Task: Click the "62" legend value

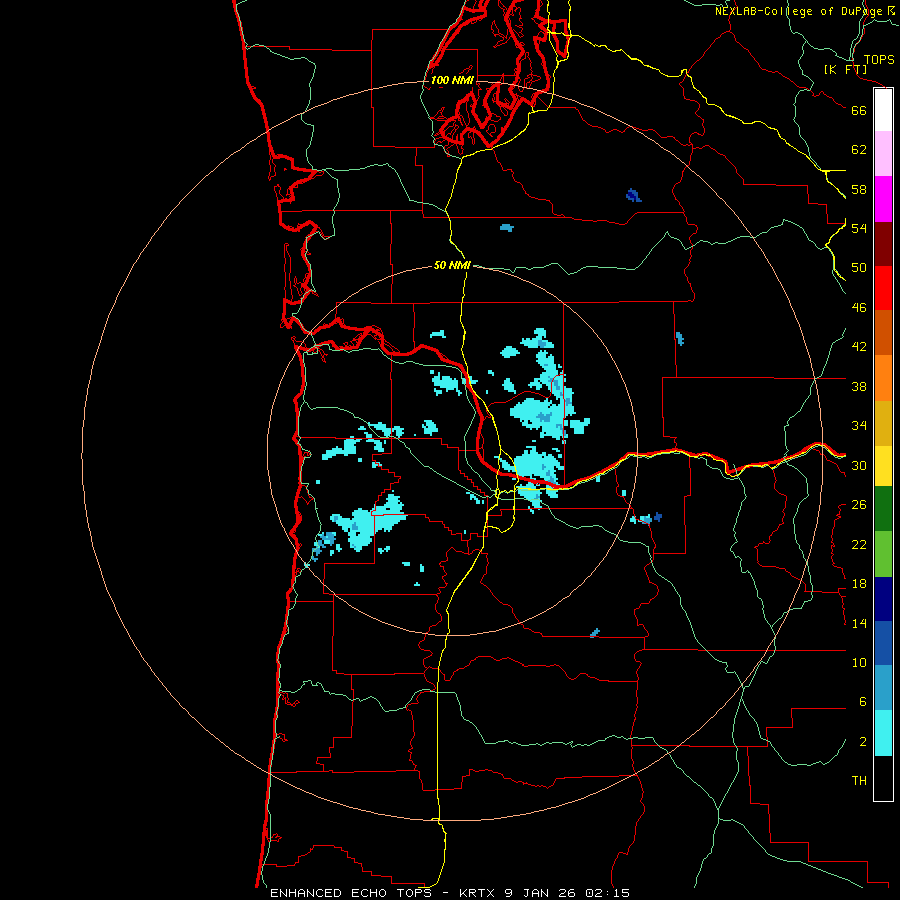Action: 859,150
